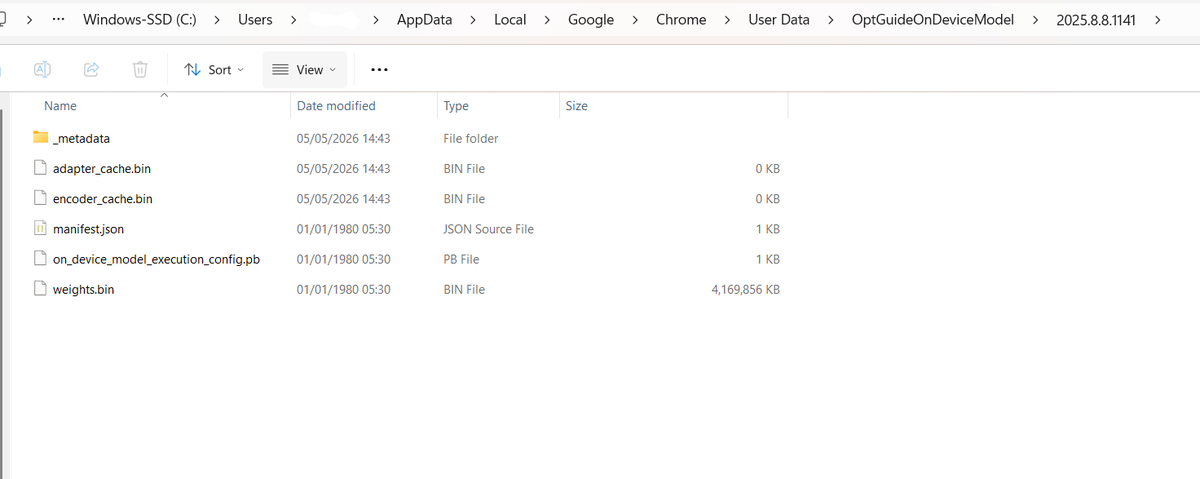This screenshot has height=479, width=1200.
Task: Select the encoder_cache.bin file icon
Action: (x=41, y=198)
